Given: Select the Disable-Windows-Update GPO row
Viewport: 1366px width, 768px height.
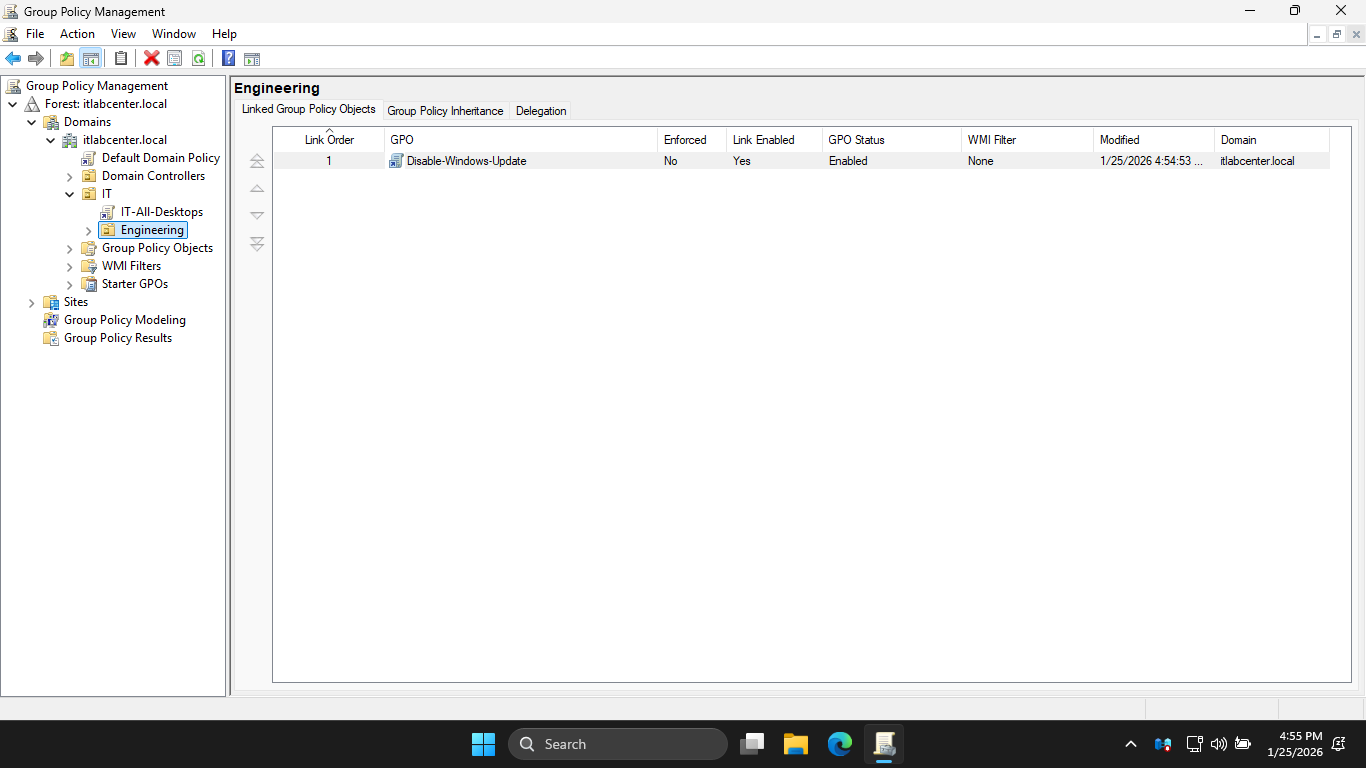Looking at the screenshot, I should point(466,161).
